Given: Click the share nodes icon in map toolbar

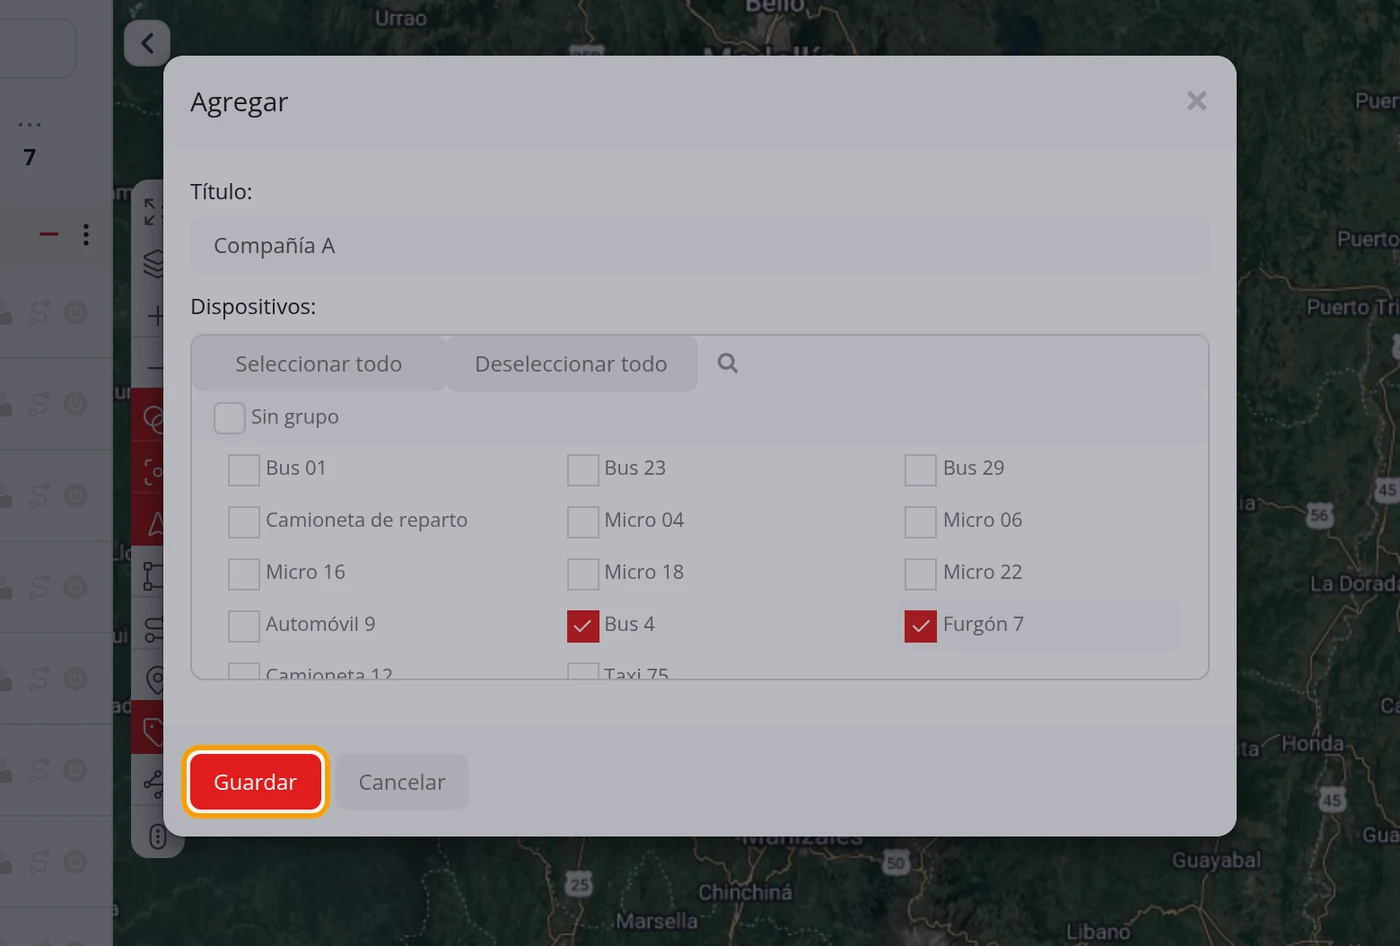Looking at the screenshot, I should 153,783.
